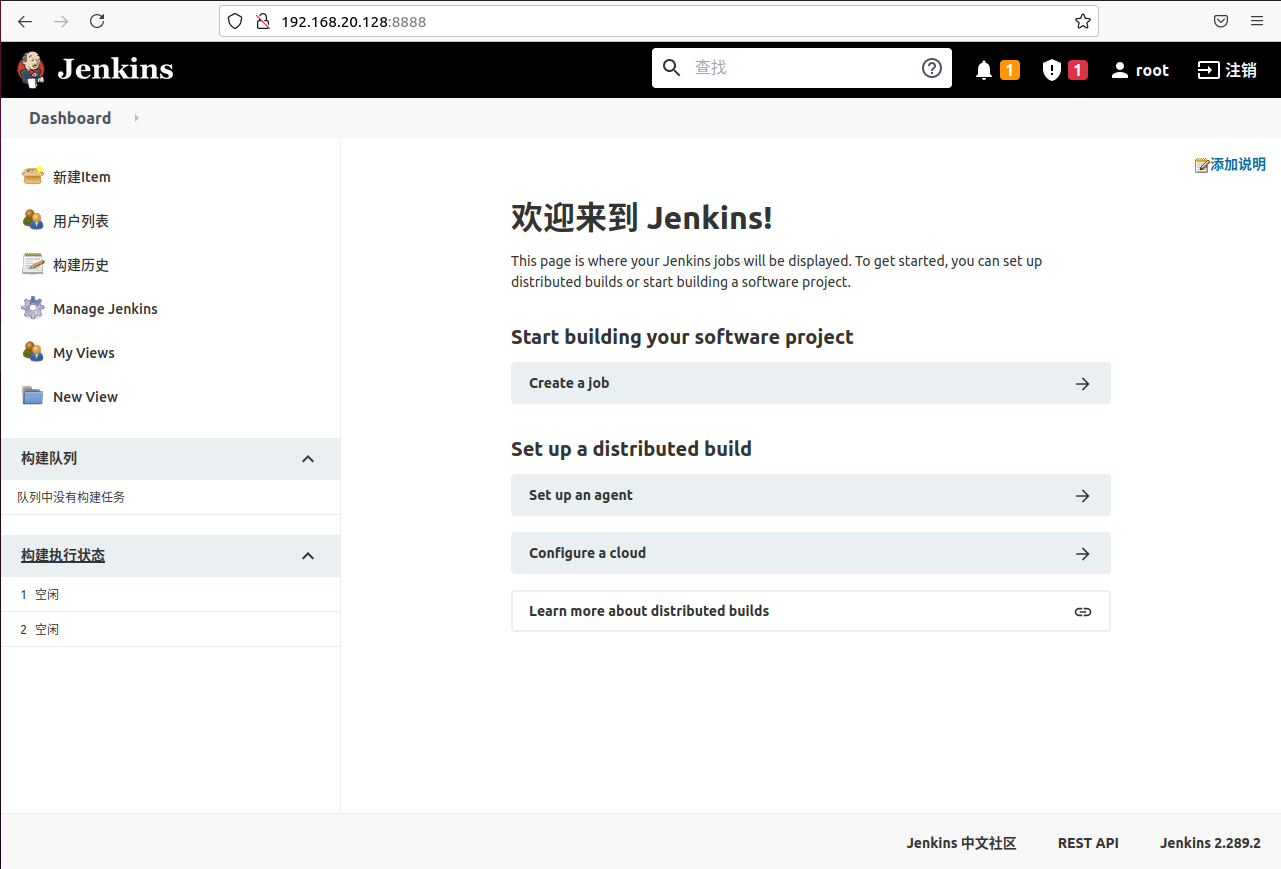Click the 构建历史 notepad icon

(33, 264)
